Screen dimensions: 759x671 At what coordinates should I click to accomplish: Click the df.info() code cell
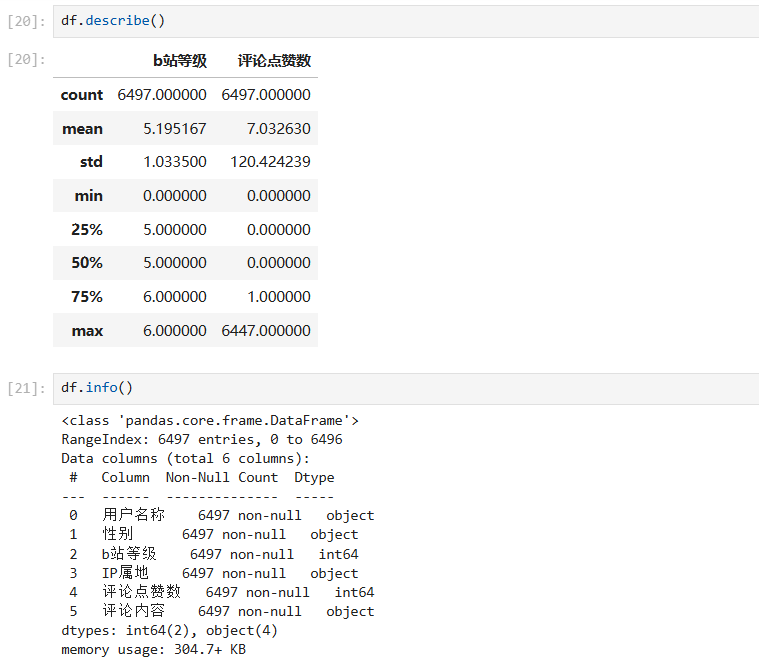click(x=400, y=388)
